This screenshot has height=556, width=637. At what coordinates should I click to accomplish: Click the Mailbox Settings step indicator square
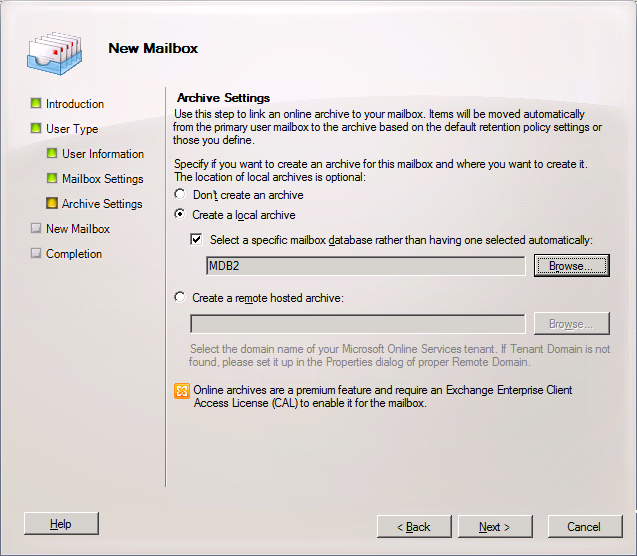[52, 178]
